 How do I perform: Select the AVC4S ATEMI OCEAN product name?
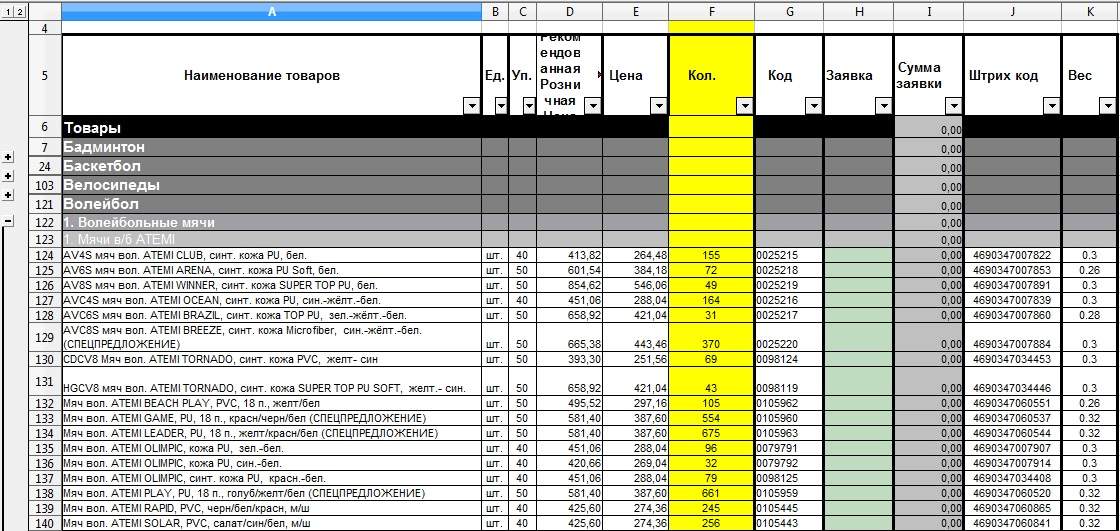271,300
